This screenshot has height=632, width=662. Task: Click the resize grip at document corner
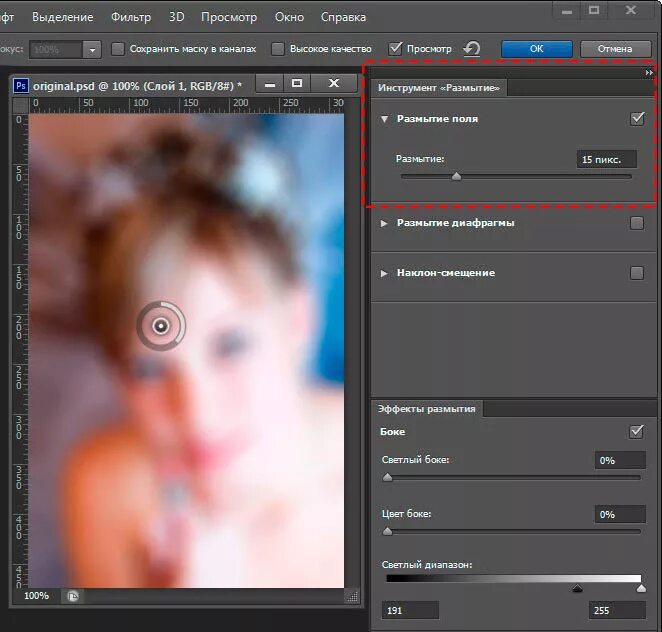pyautogui.click(x=351, y=596)
